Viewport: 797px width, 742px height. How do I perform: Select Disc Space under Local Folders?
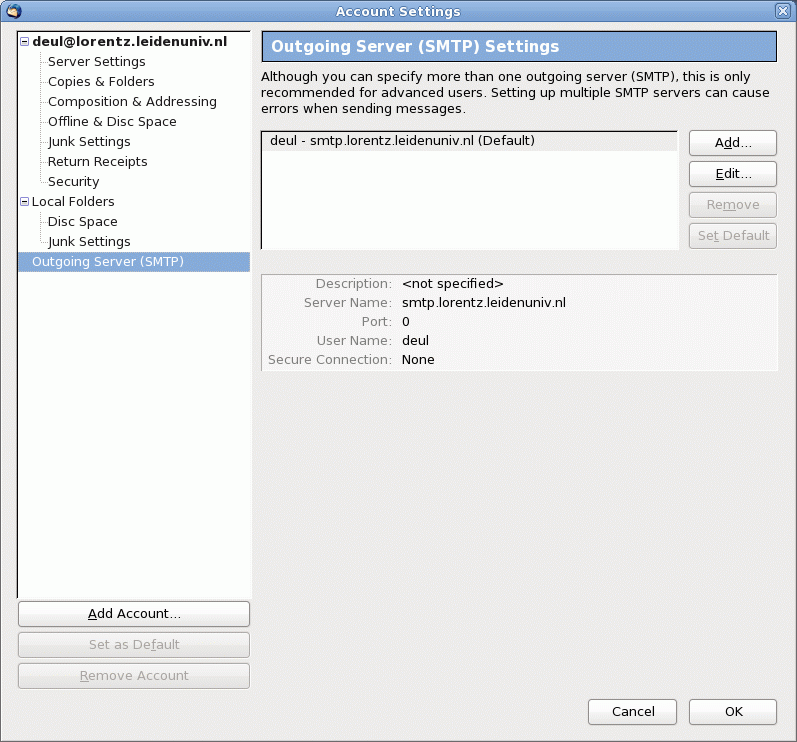82,222
